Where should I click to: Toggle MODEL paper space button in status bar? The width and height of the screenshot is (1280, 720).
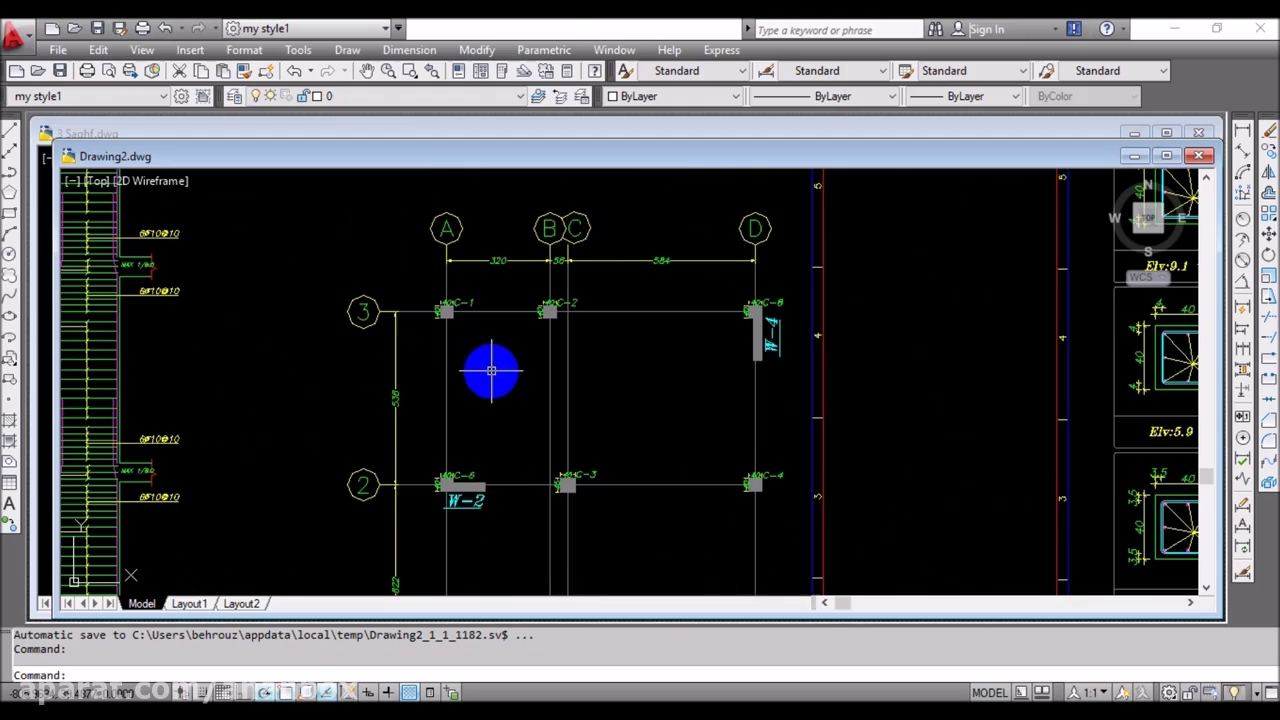tap(989, 693)
